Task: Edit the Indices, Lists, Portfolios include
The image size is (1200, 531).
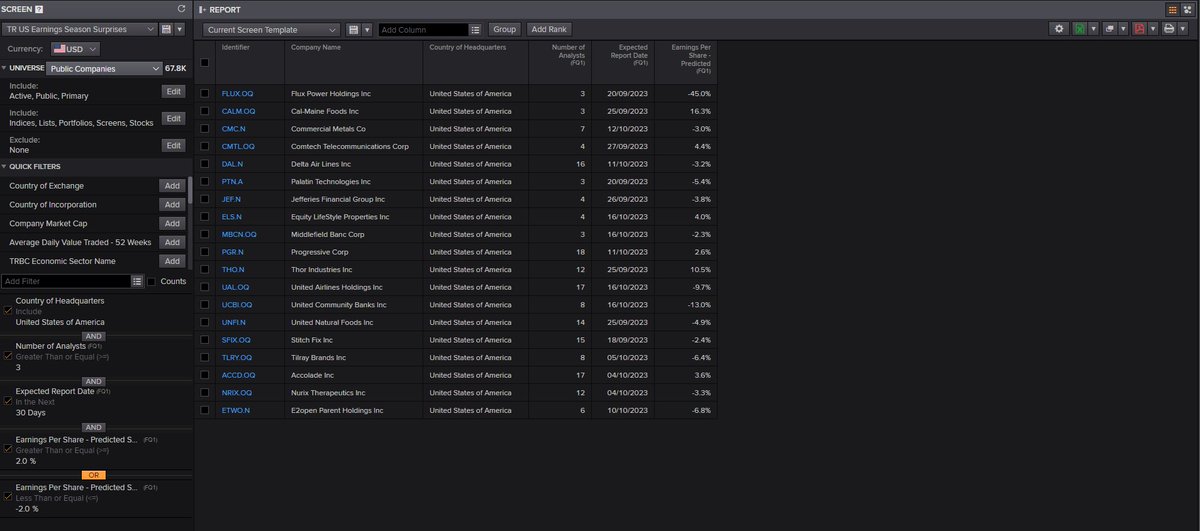Action: click(174, 118)
